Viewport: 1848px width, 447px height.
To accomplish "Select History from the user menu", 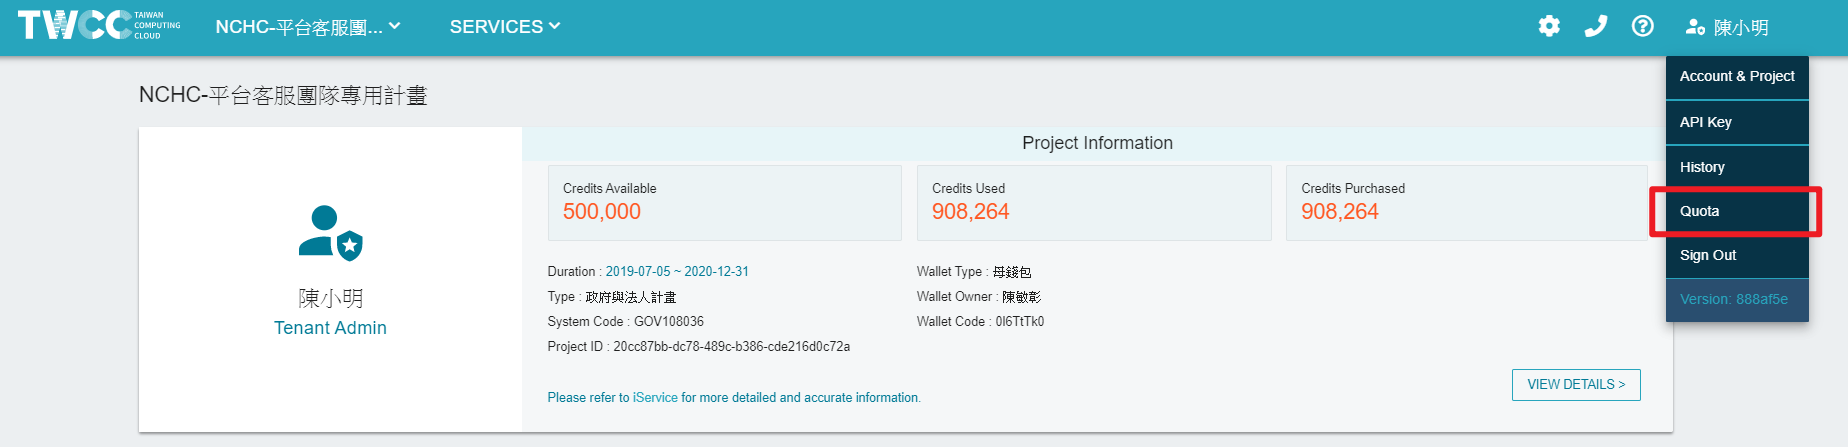I will click(x=1737, y=167).
